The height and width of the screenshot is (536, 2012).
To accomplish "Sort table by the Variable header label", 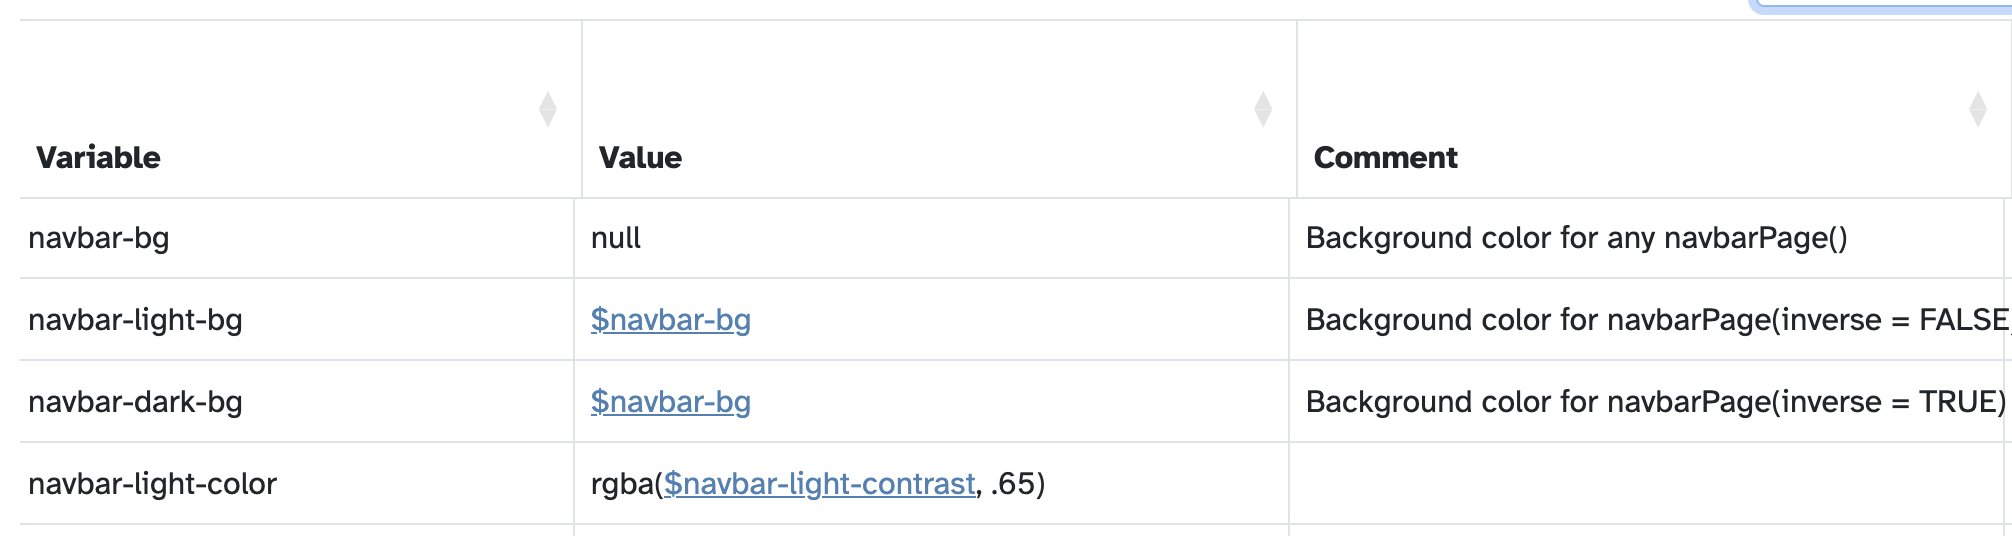I will [98, 158].
